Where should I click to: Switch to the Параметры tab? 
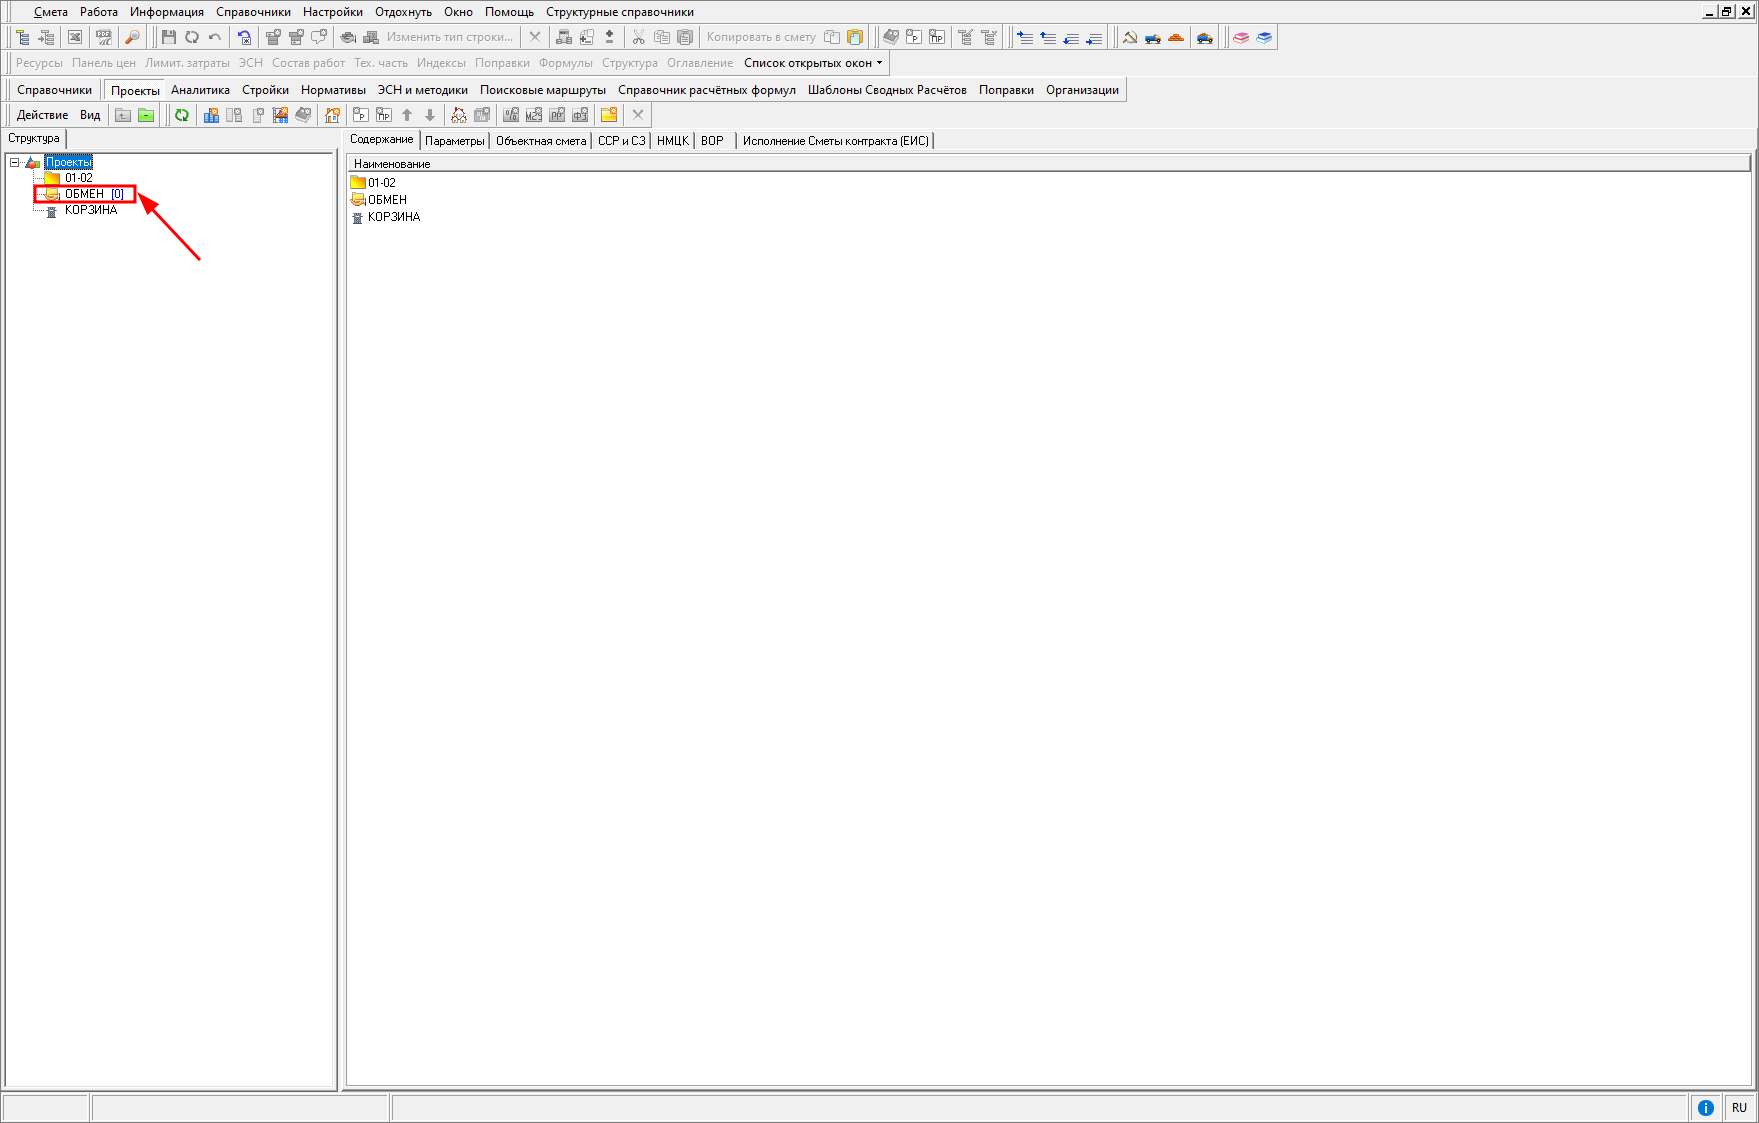tap(455, 141)
